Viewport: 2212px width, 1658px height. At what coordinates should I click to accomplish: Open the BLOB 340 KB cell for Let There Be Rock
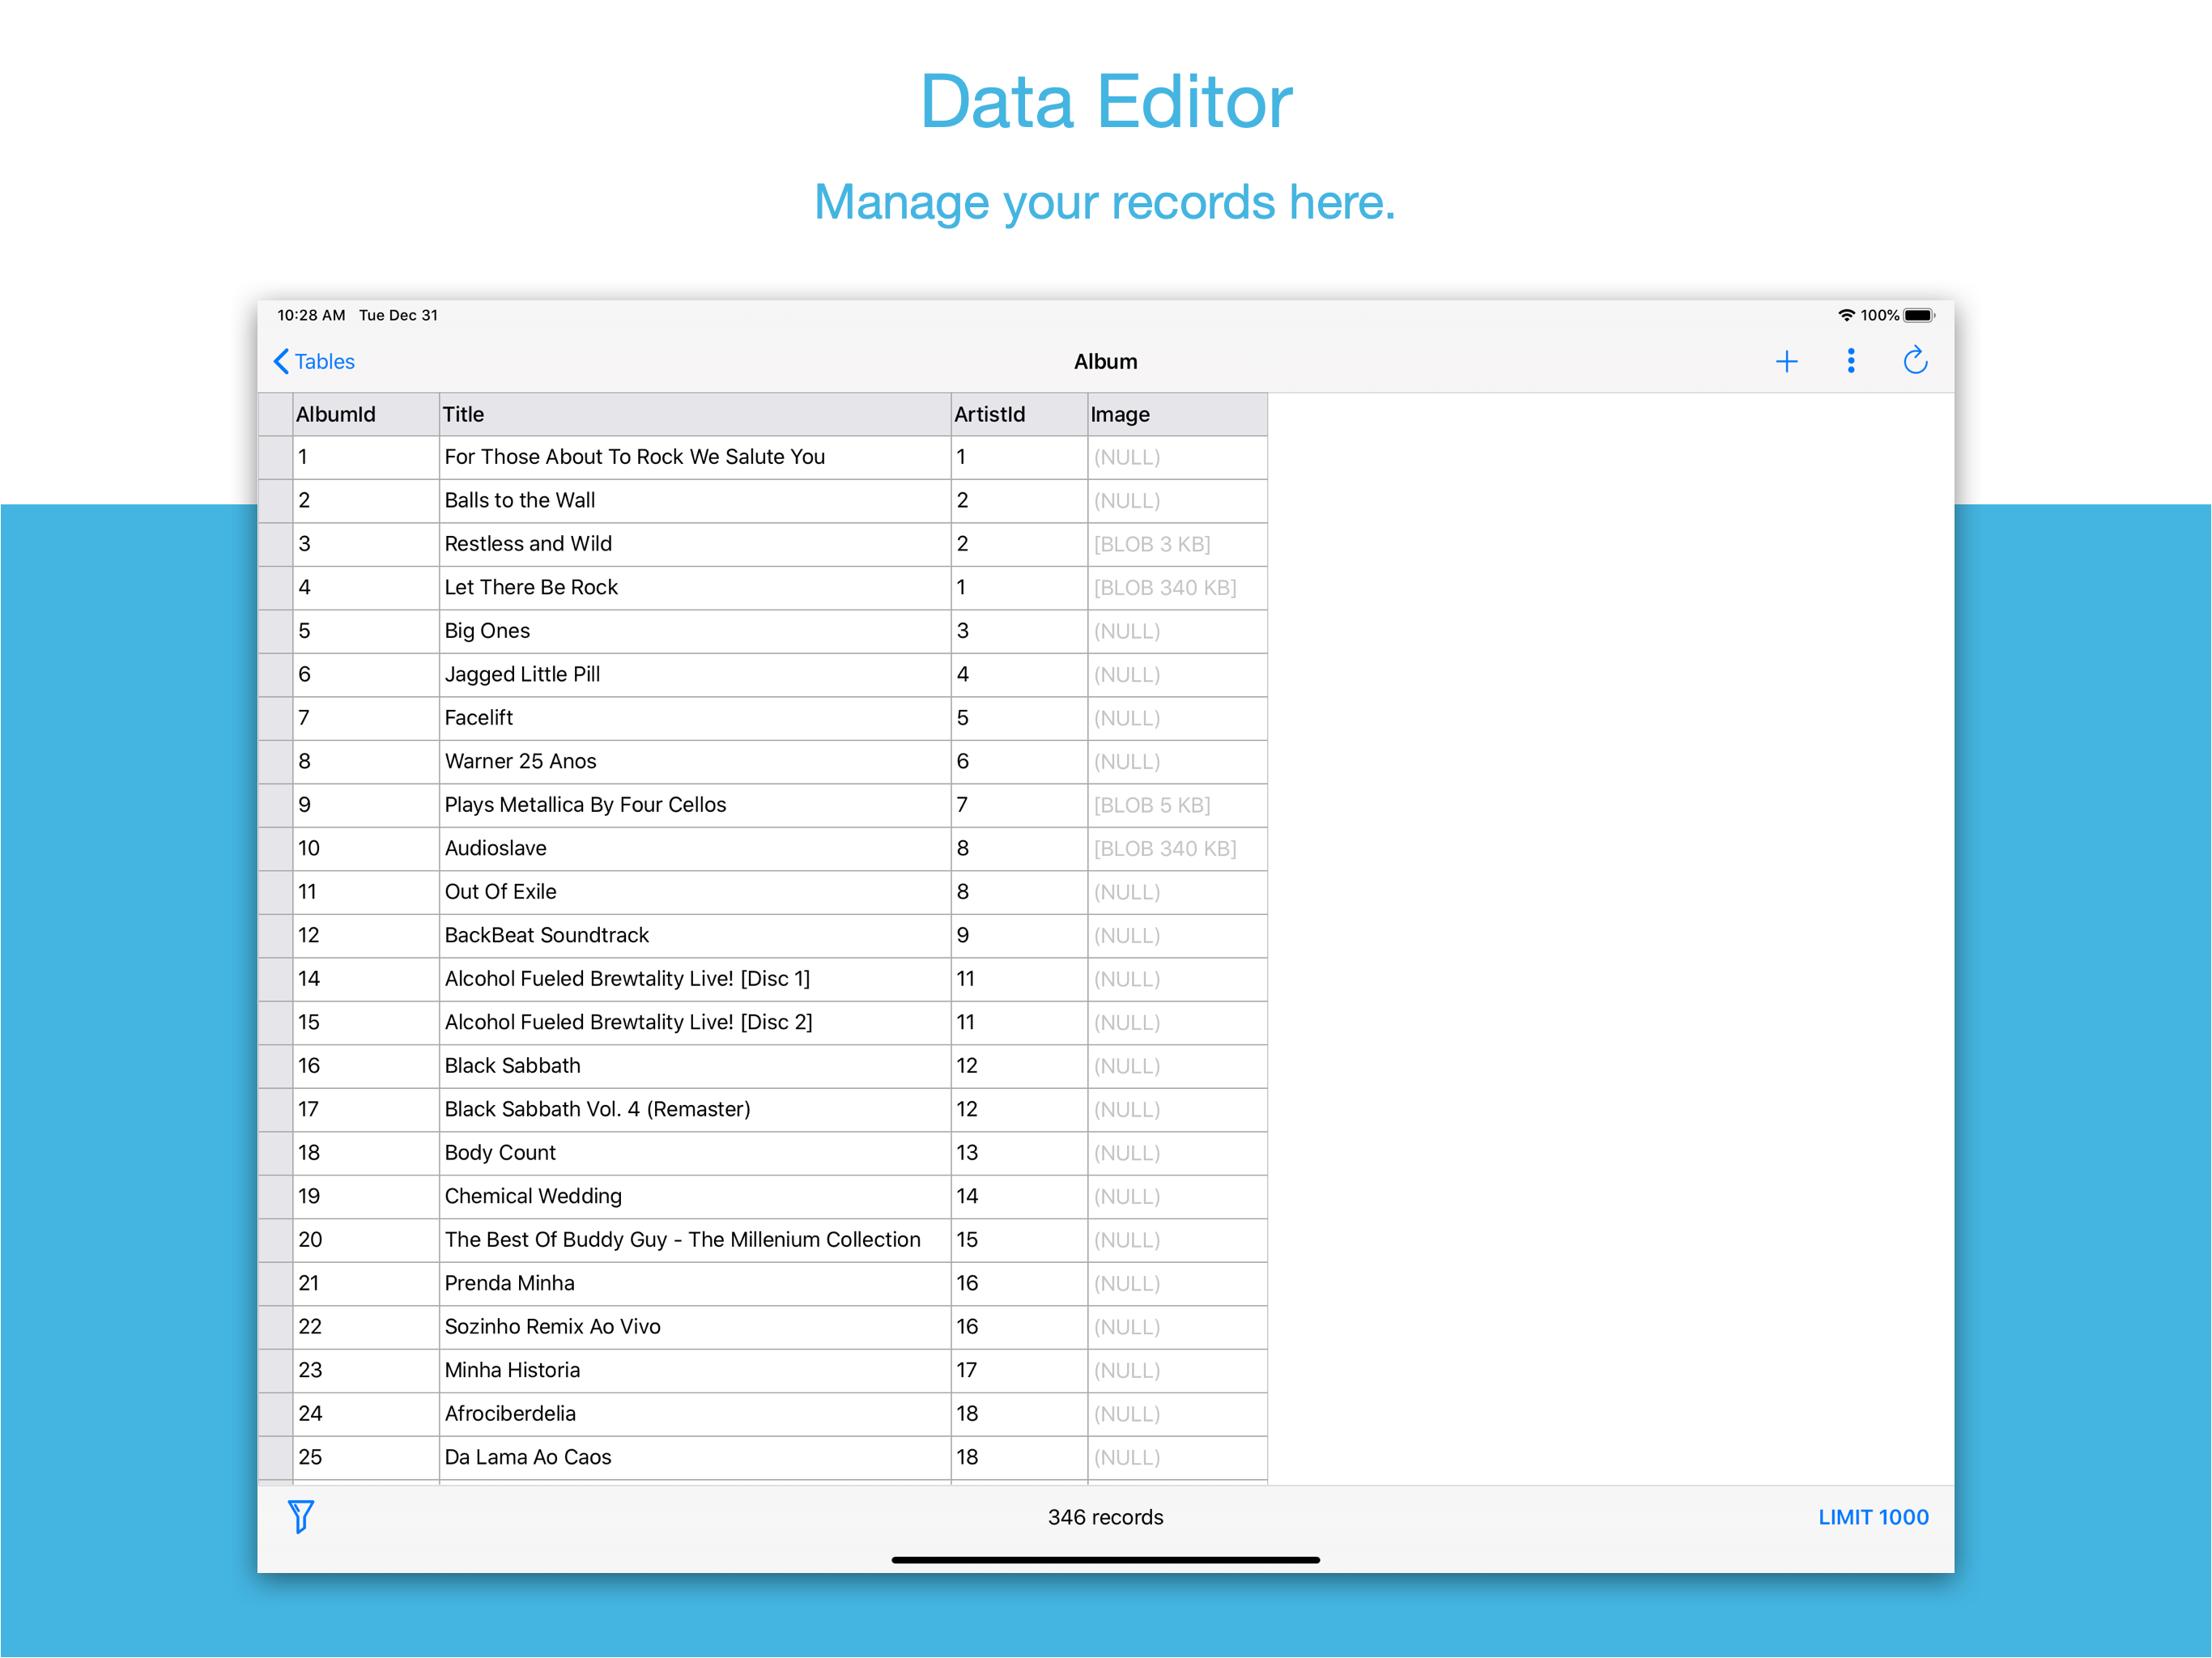(x=1165, y=588)
